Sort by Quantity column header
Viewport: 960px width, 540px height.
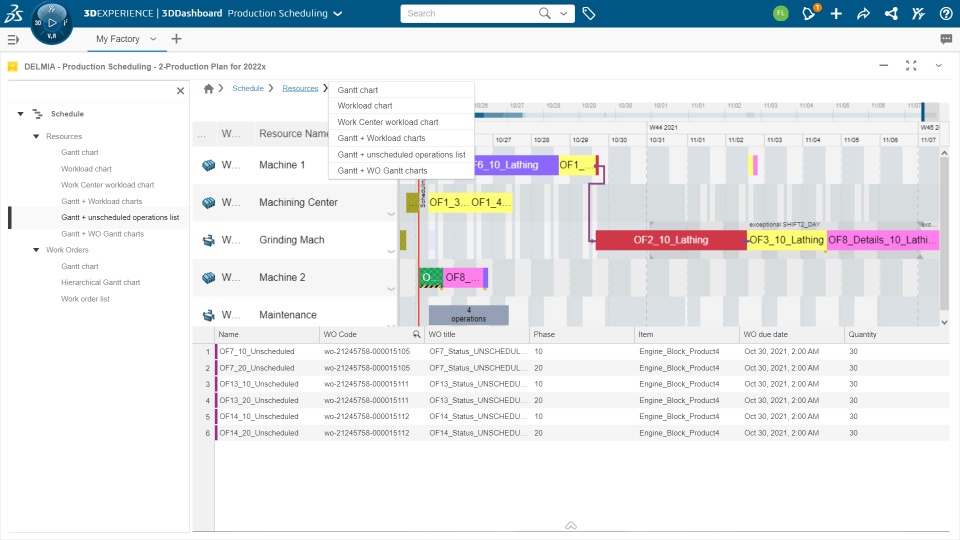(862, 334)
